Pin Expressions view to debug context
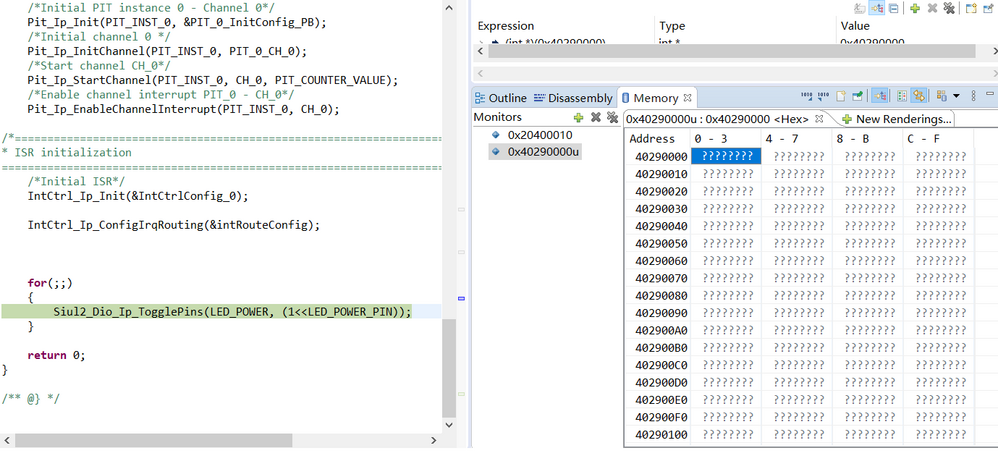 coord(988,8)
